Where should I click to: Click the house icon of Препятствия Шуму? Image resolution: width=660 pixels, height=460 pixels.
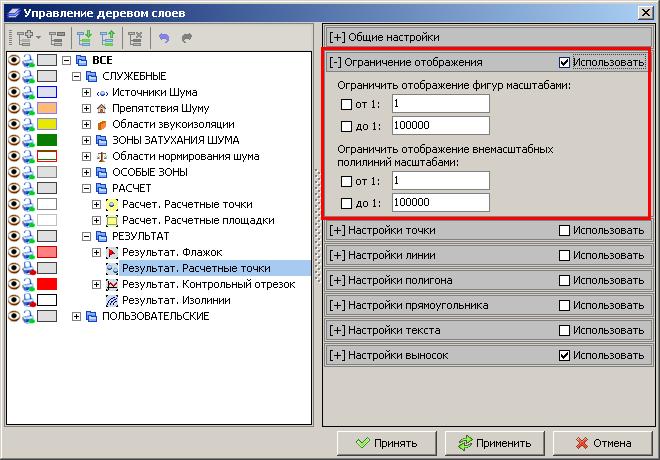101,107
